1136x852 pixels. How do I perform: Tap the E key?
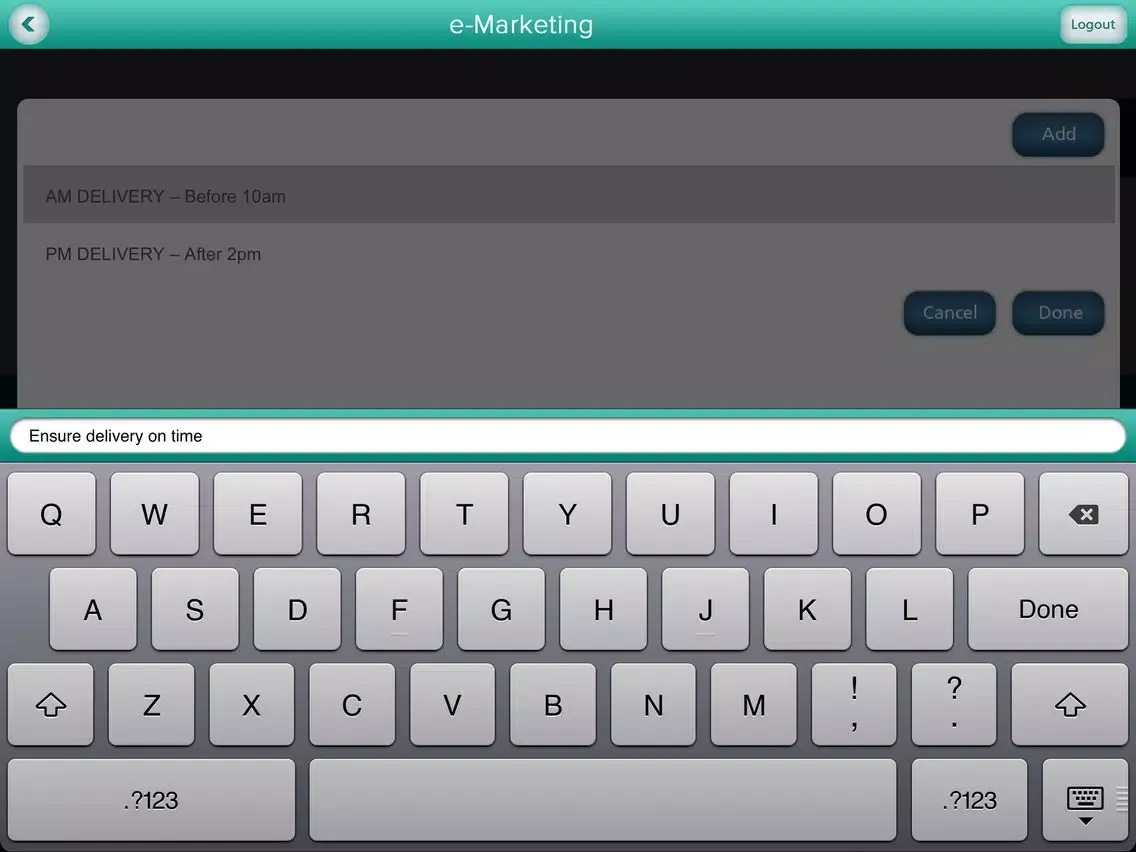[x=258, y=514]
